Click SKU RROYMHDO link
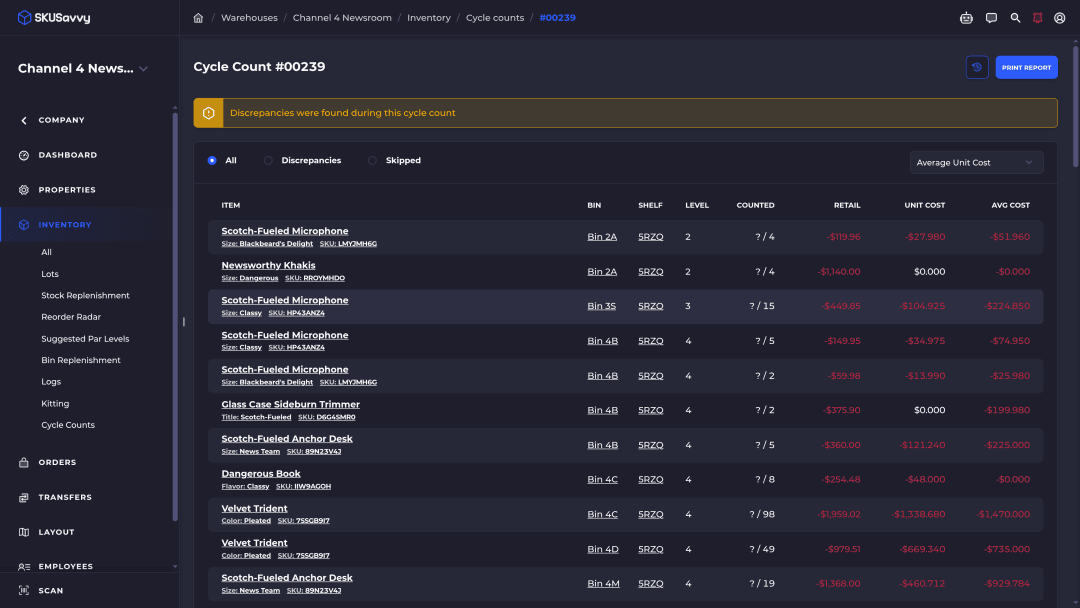 pos(315,278)
